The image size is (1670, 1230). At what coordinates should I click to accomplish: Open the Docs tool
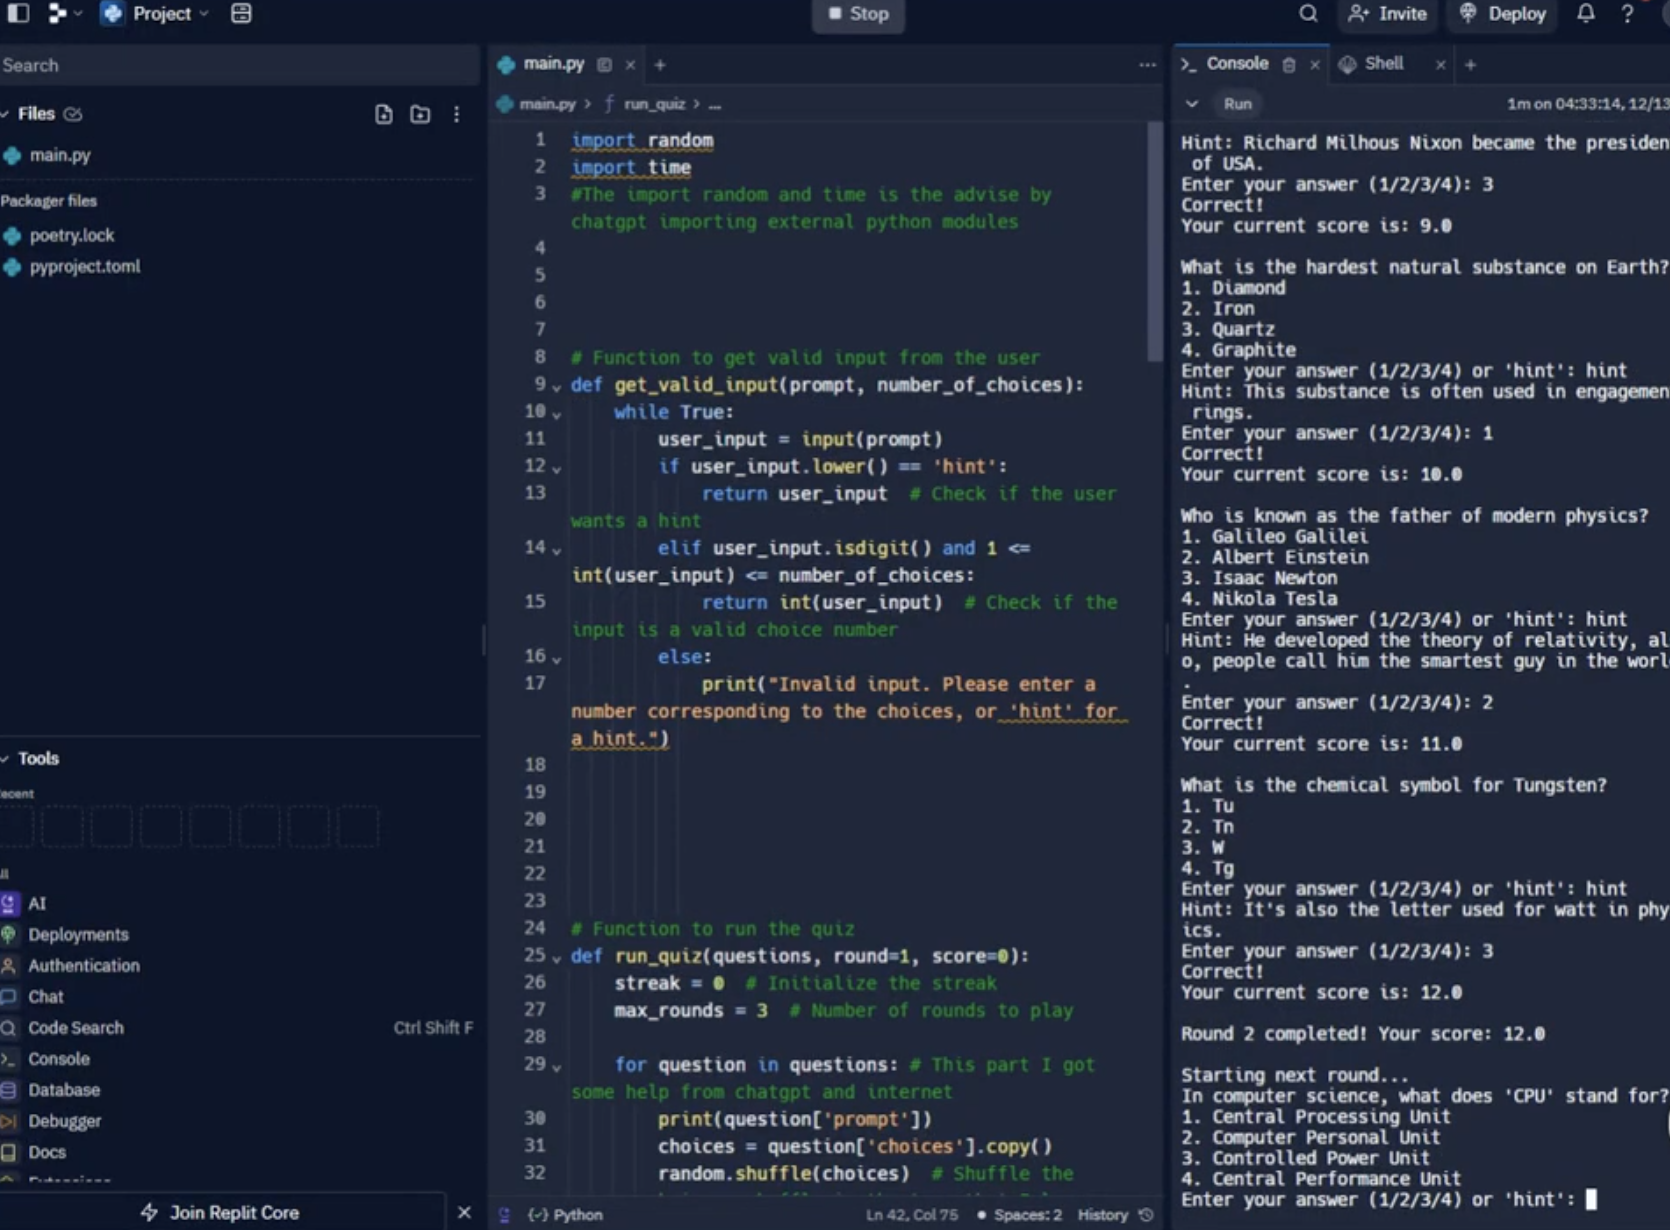coord(47,1151)
